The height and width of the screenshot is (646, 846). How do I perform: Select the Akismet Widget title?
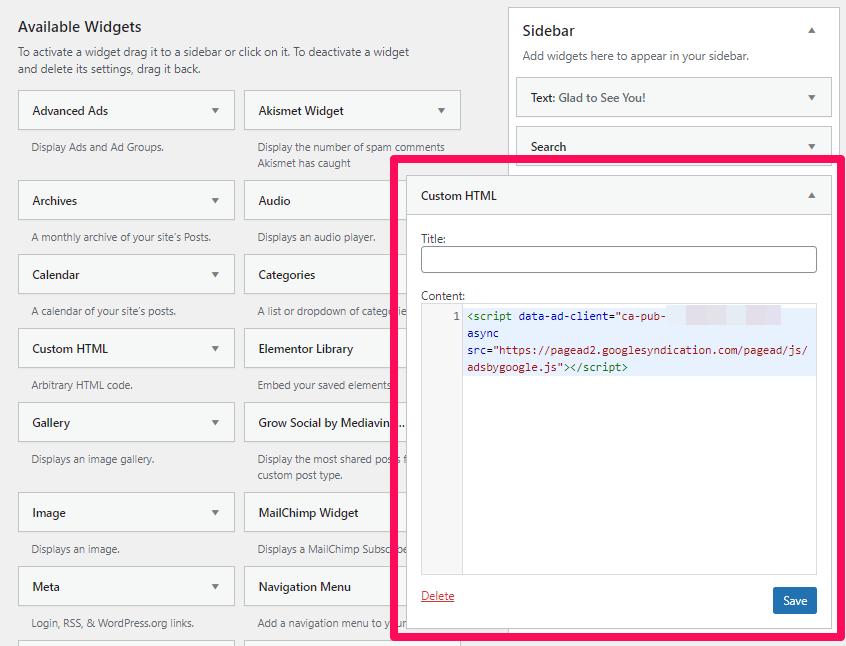(x=301, y=111)
